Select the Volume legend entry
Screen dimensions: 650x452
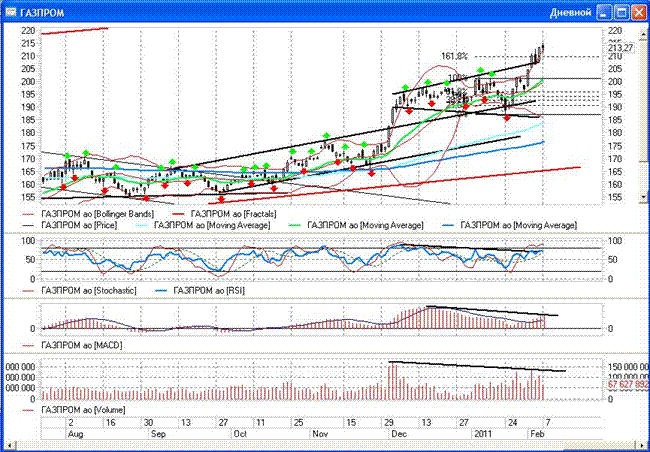coord(73,410)
